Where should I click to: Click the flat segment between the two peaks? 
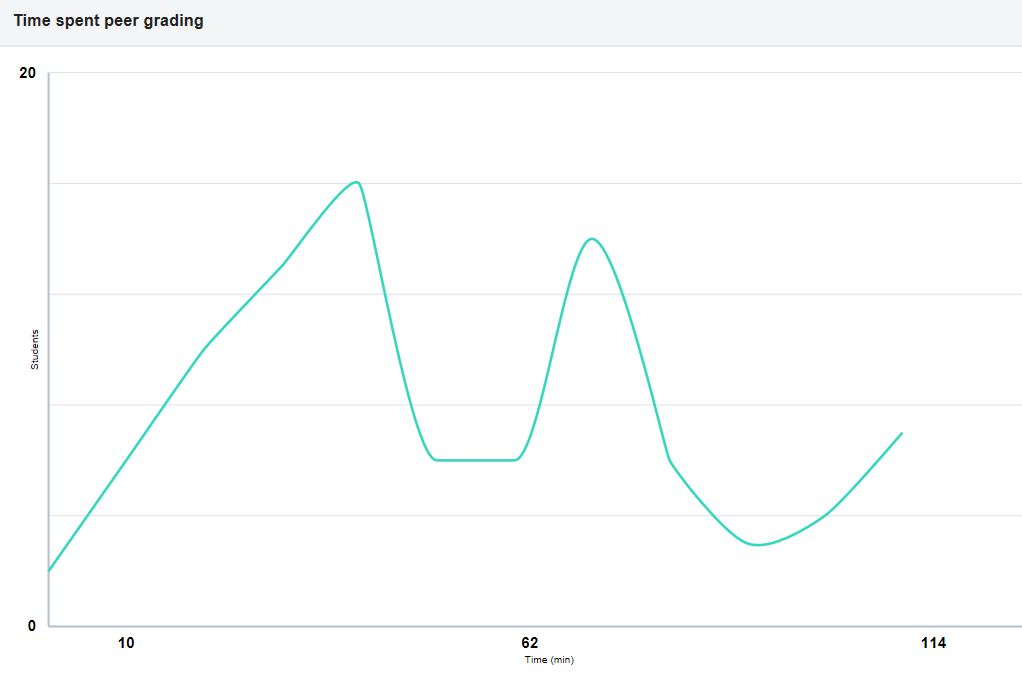coord(476,460)
